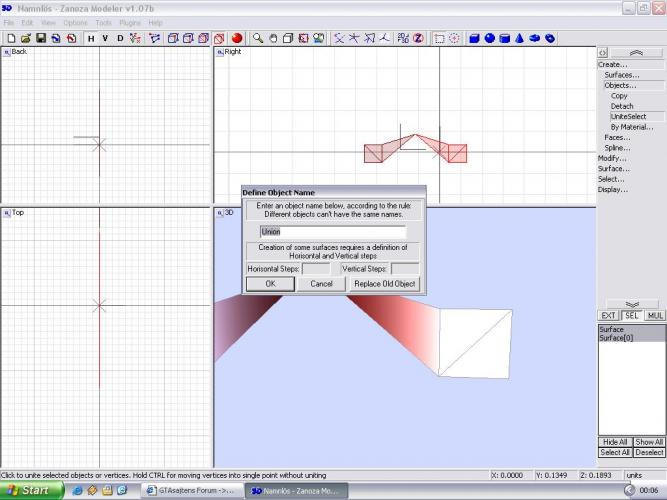Collapse command panel with top chevron
The width and height of the screenshot is (667, 500).
pos(636,52)
